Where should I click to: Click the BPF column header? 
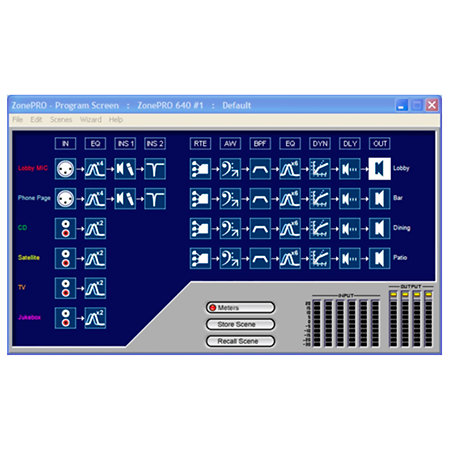click(x=260, y=144)
